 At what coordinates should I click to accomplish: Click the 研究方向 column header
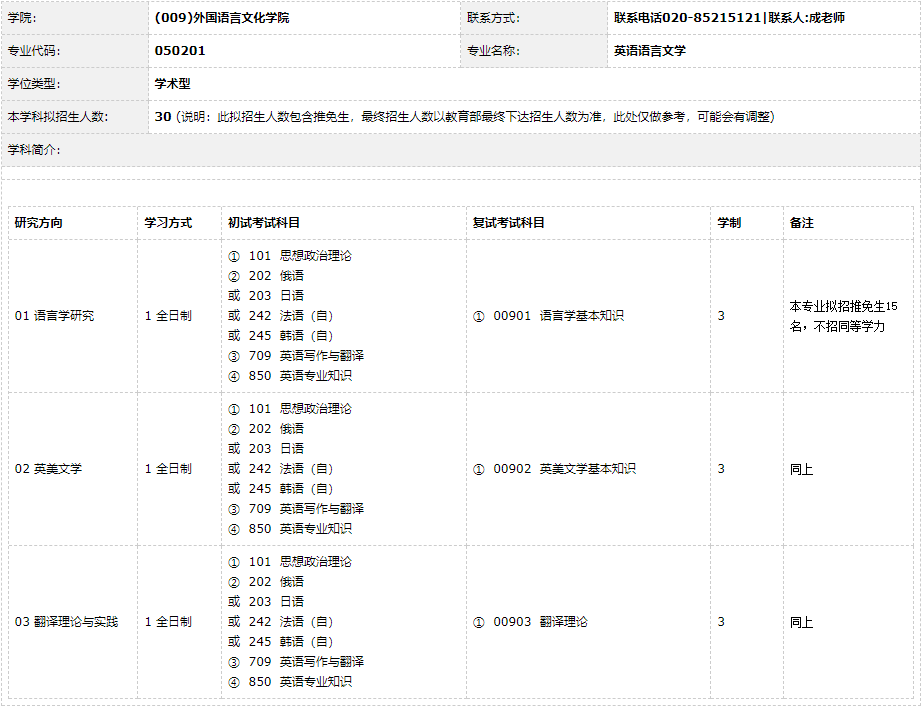pyautogui.click(x=38, y=223)
